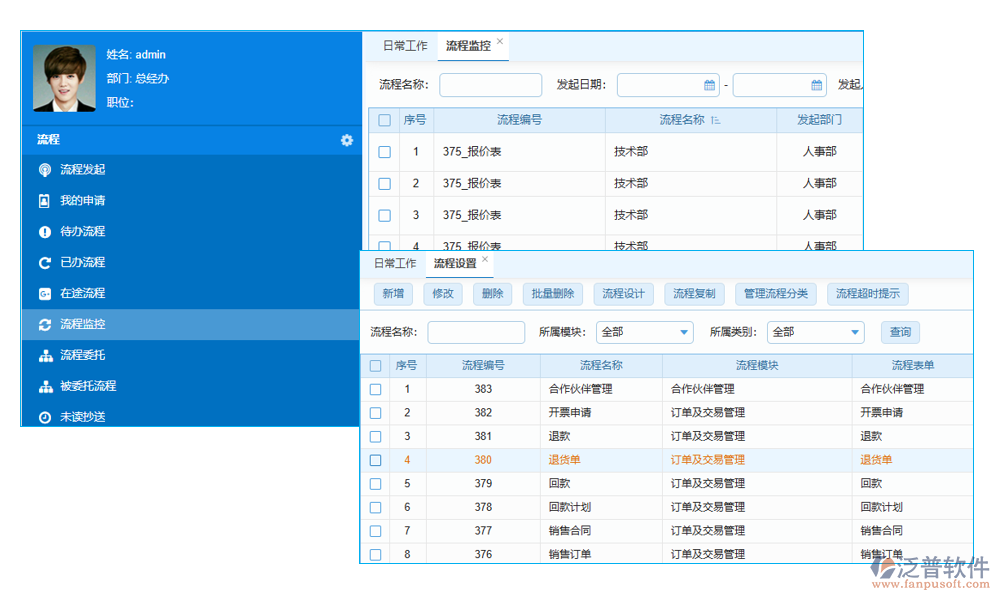1000x600 pixels.
Task: Open the 待办流程 item
Action: (85, 231)
